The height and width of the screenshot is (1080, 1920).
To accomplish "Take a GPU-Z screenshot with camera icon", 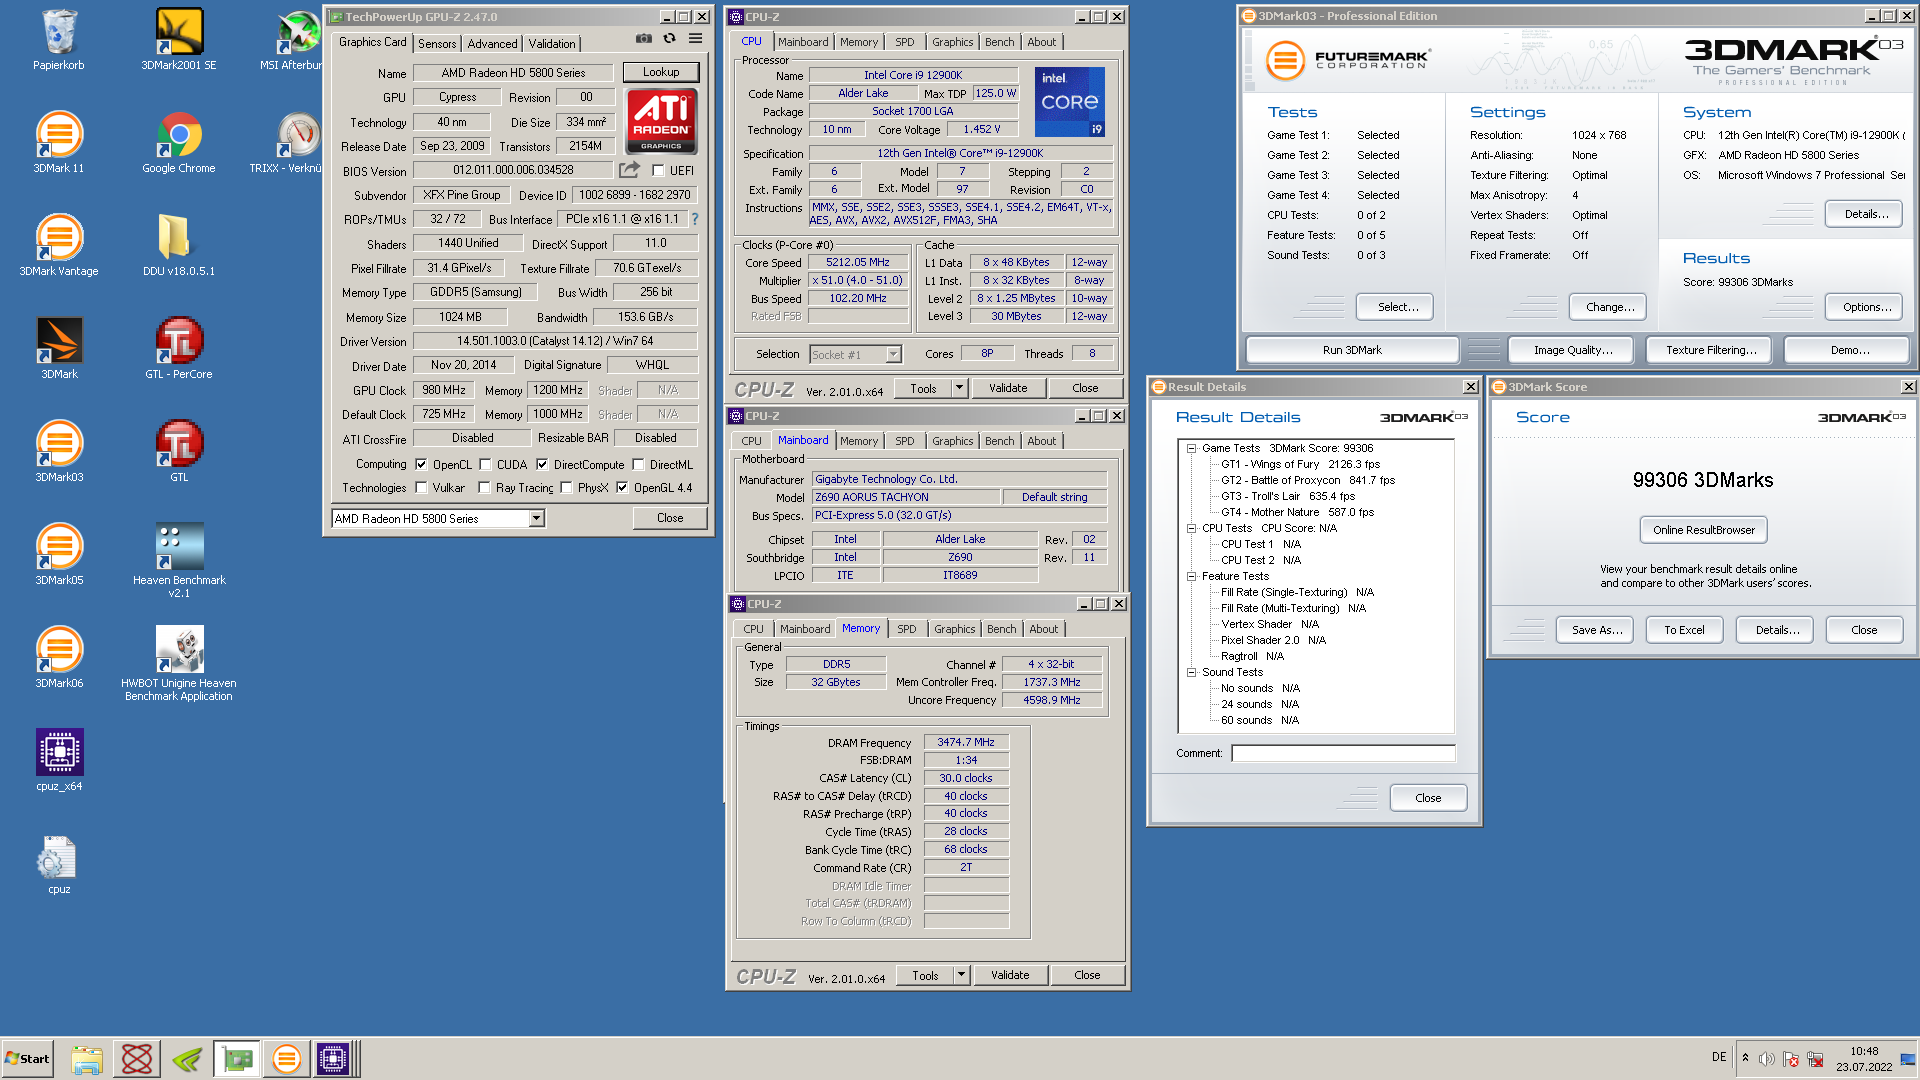I will (644, 39).
